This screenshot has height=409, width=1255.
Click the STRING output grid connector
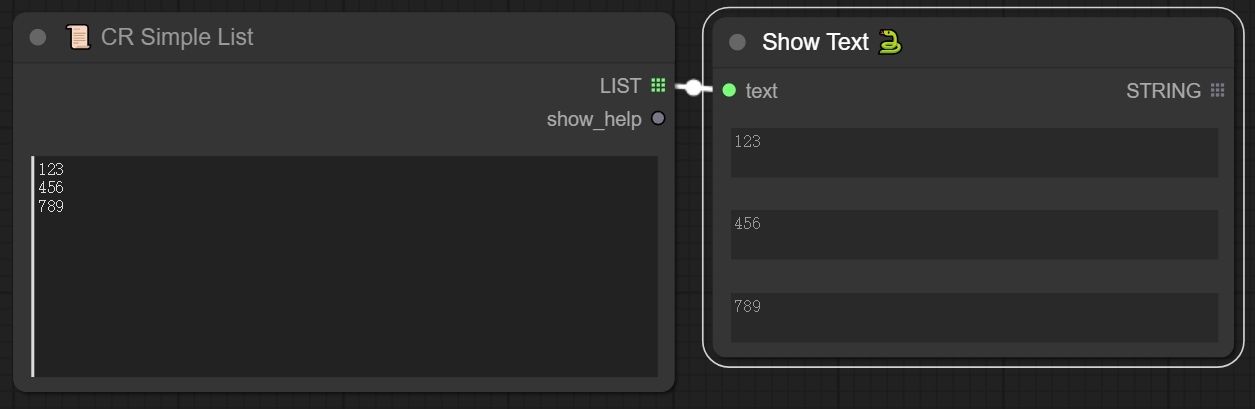(1217, 91)
